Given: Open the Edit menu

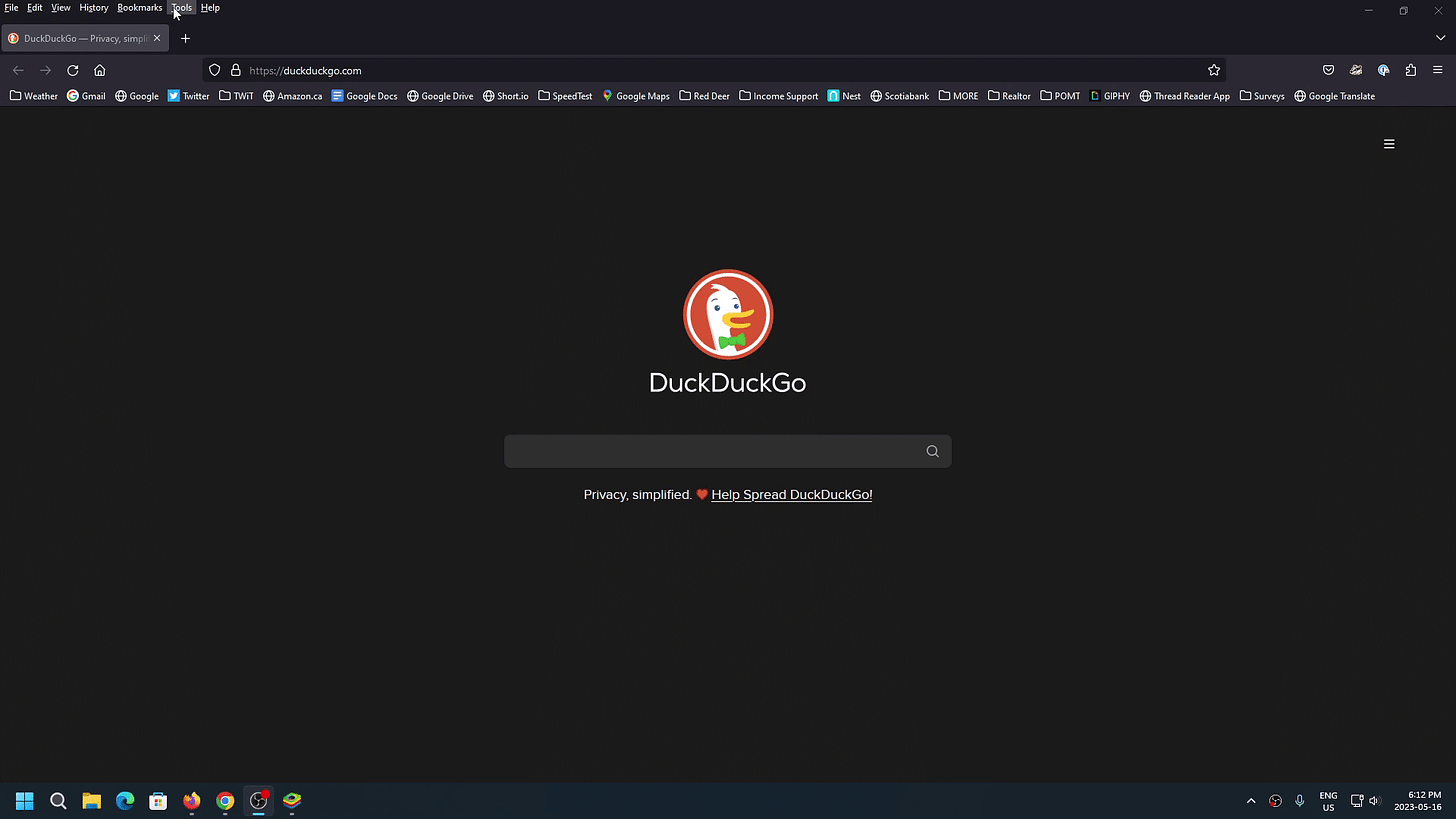Looking at the screenshot, I should pos(35,7).
